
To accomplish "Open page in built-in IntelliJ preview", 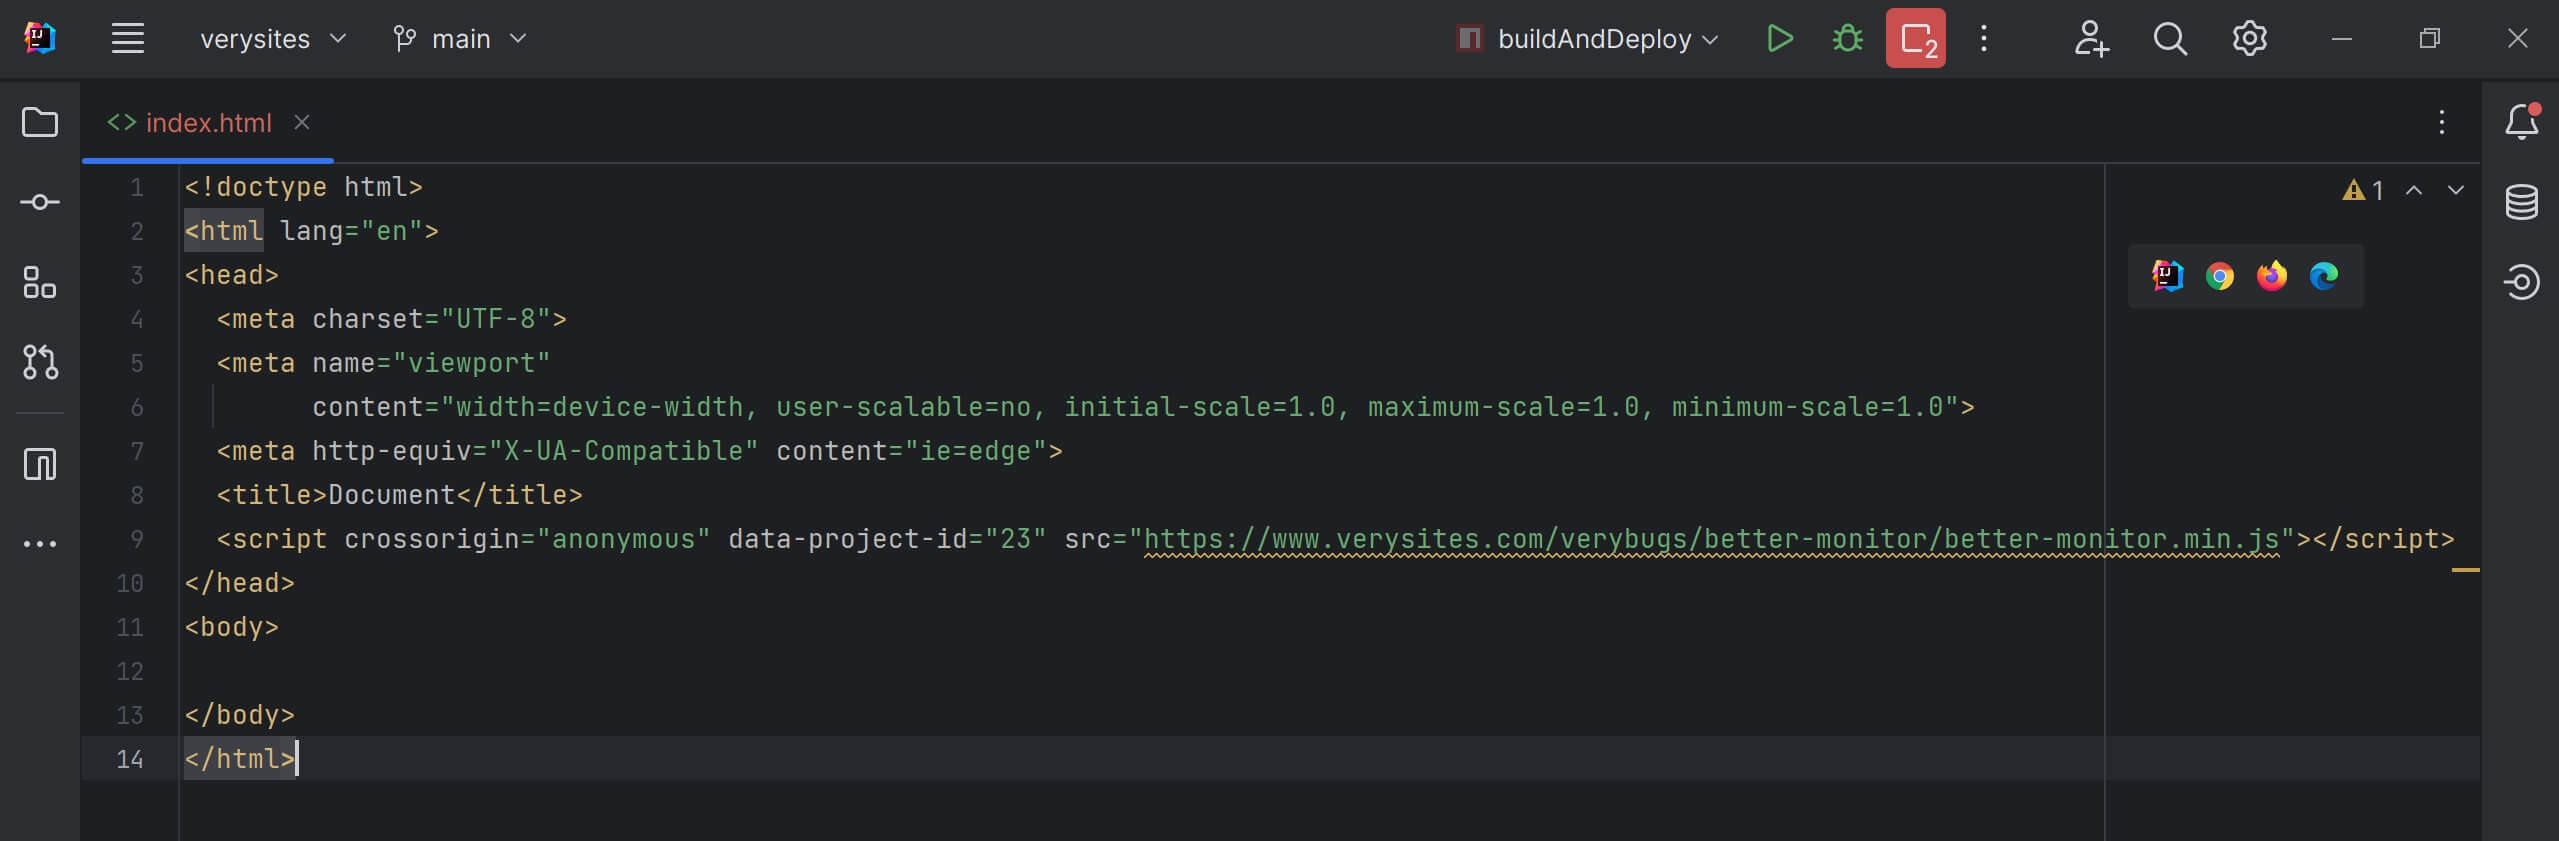I will [x=2168, y=276].
